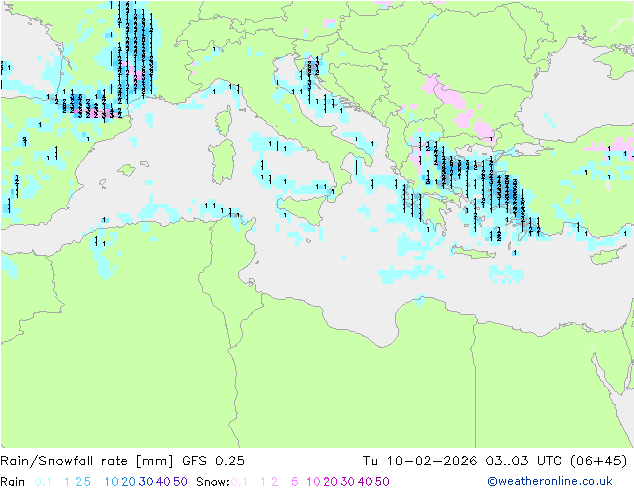The width and height of the screenshot is (634, 490).
Task: Pick the Snow legend 5 color value
Action: coord(295,482)
